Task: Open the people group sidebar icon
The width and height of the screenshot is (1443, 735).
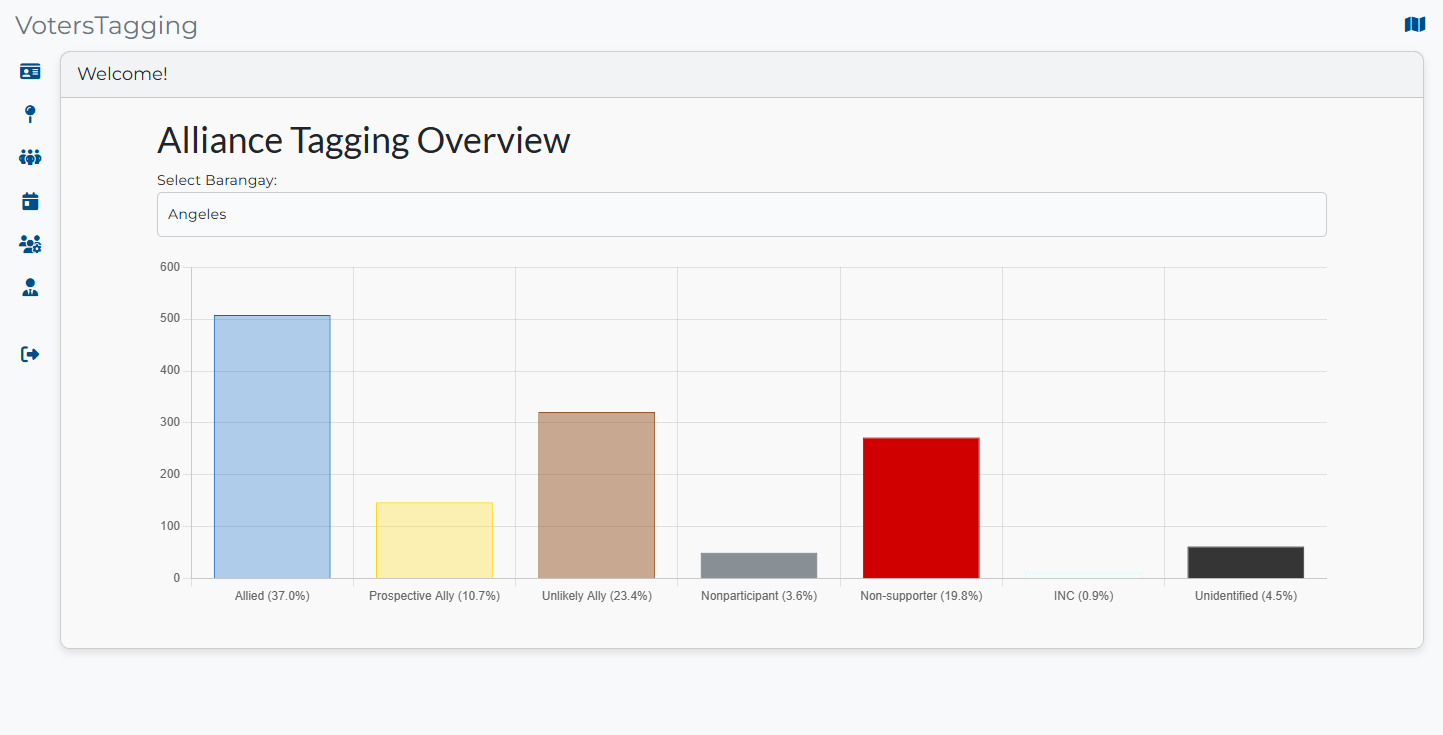Action: 30,157
